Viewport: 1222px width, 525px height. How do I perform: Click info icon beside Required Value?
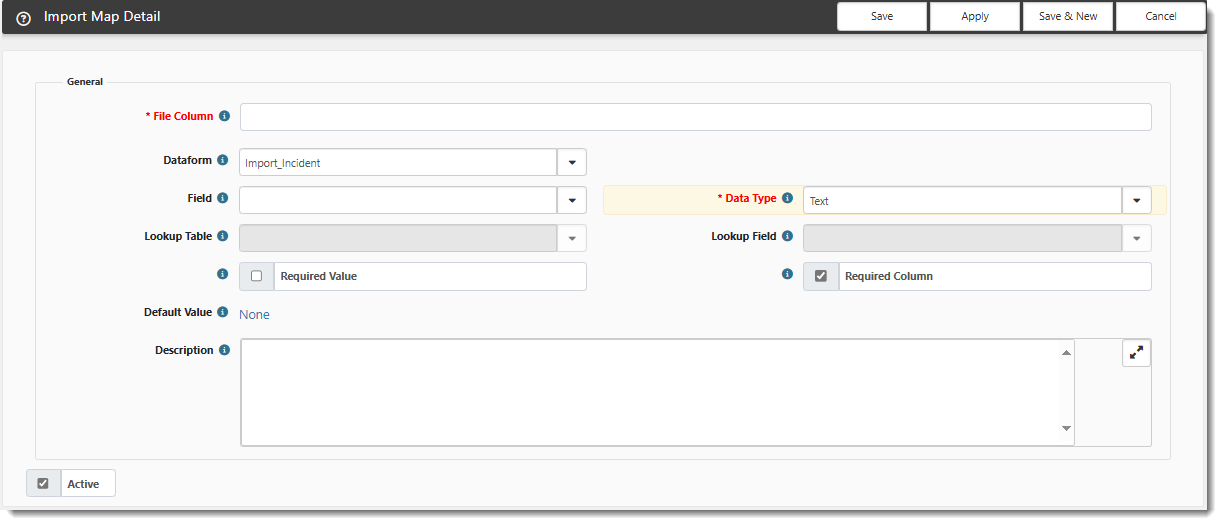(222, 274)
